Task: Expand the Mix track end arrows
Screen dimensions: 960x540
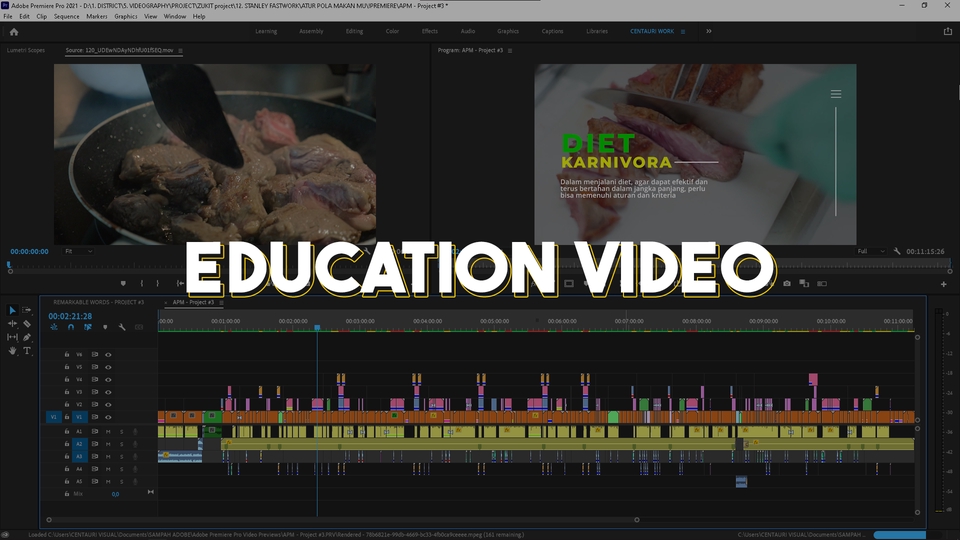Action: click(151, 492)
